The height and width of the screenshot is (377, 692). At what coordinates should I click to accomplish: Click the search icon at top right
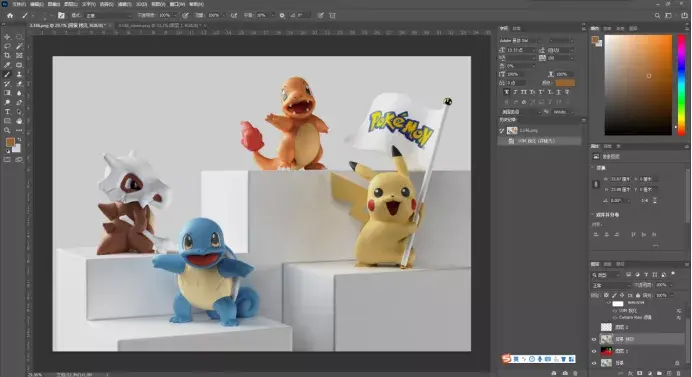pyautogui.click(x=657, y=15)
